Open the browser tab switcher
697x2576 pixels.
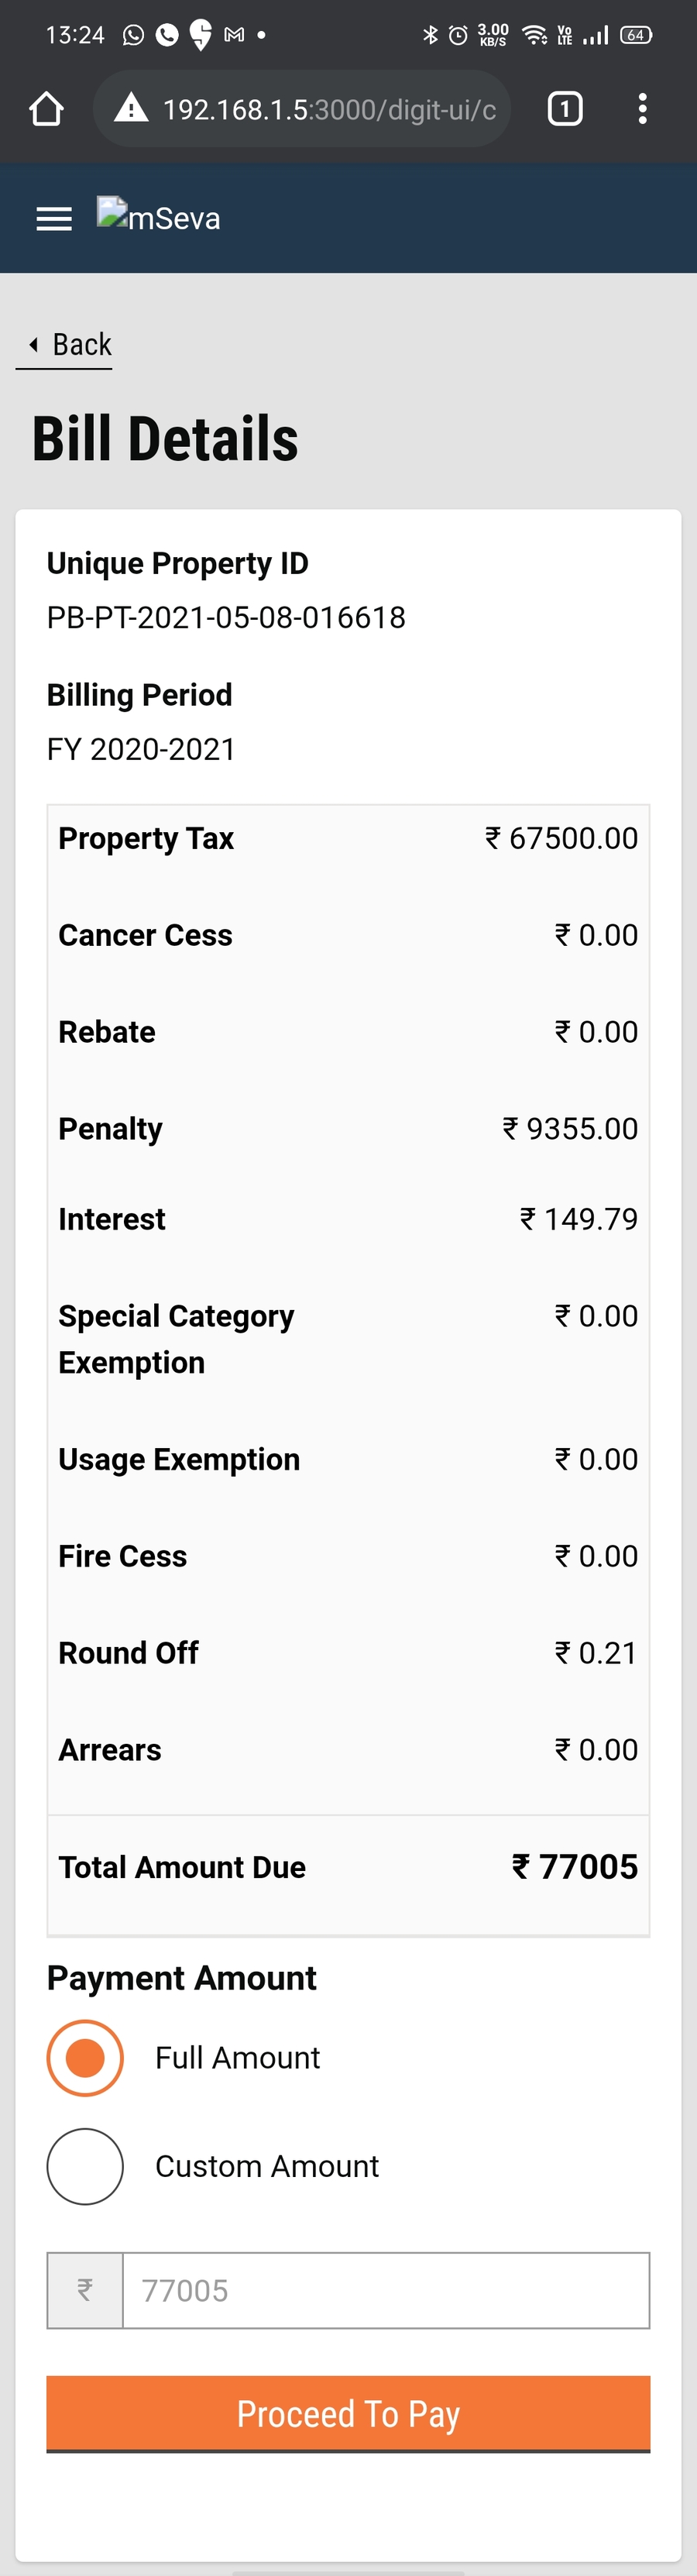point(565,109)
